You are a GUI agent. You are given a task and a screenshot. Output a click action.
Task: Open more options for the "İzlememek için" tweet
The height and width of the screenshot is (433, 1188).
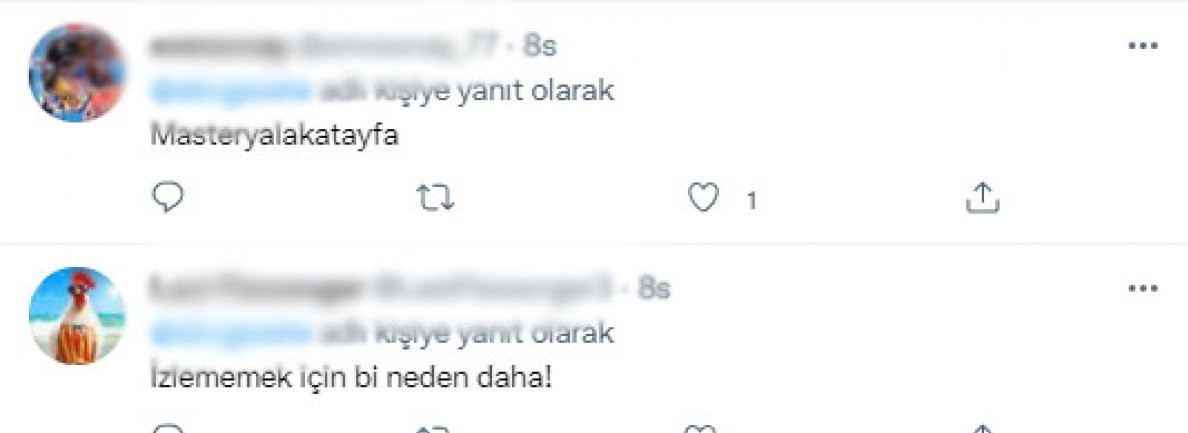click(x=1143, y=288)
